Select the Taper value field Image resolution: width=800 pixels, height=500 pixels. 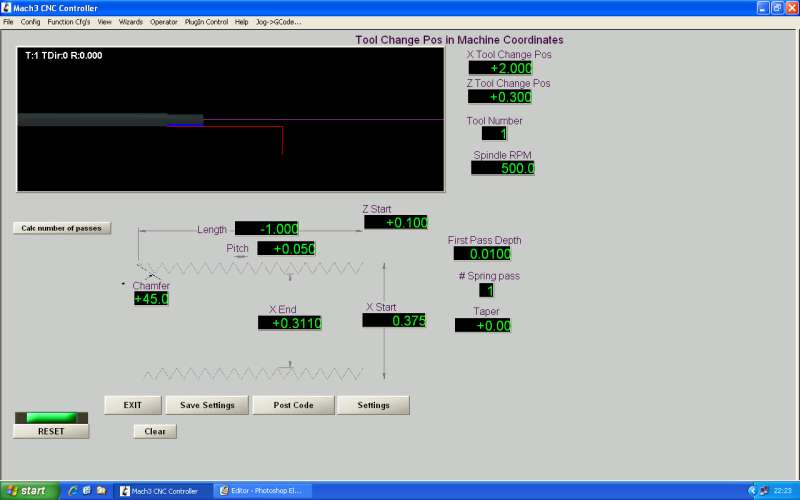(483, 326)
